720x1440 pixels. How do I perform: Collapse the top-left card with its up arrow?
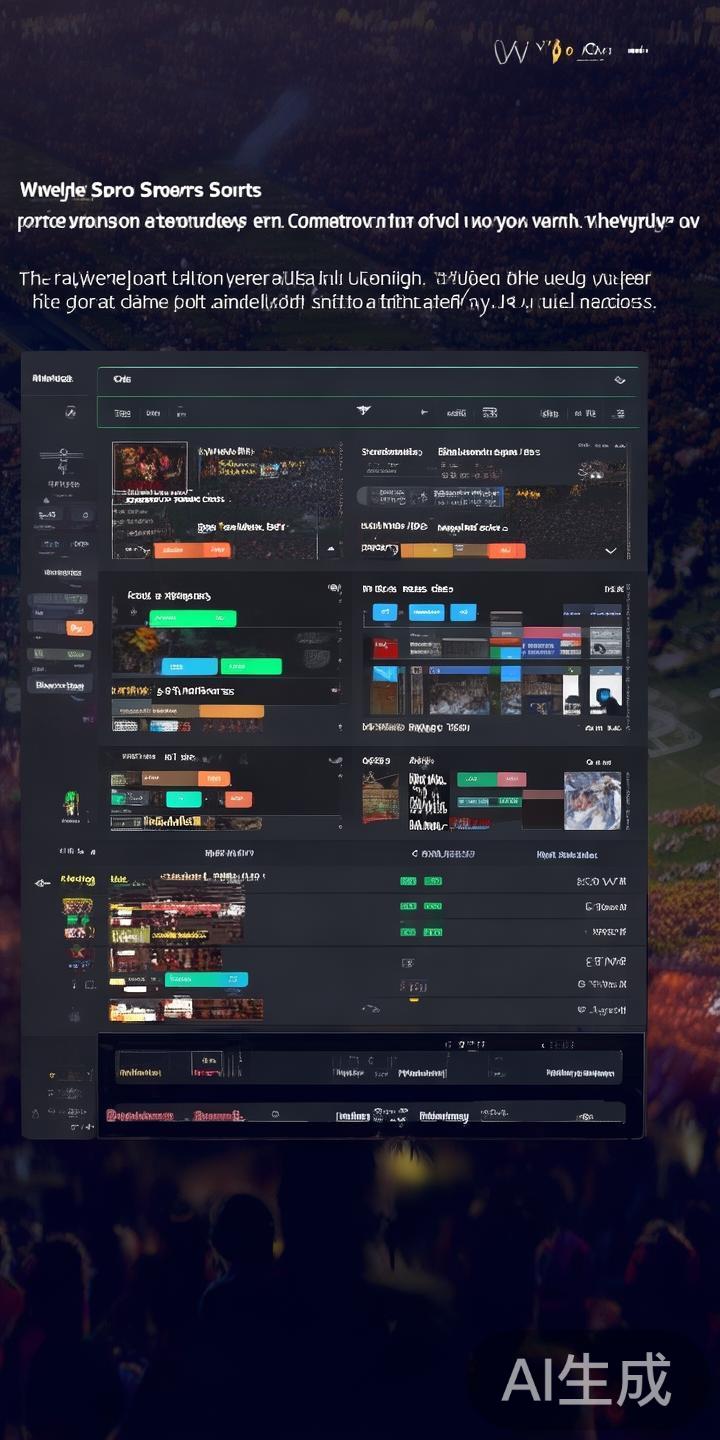[x=329, y=550]
